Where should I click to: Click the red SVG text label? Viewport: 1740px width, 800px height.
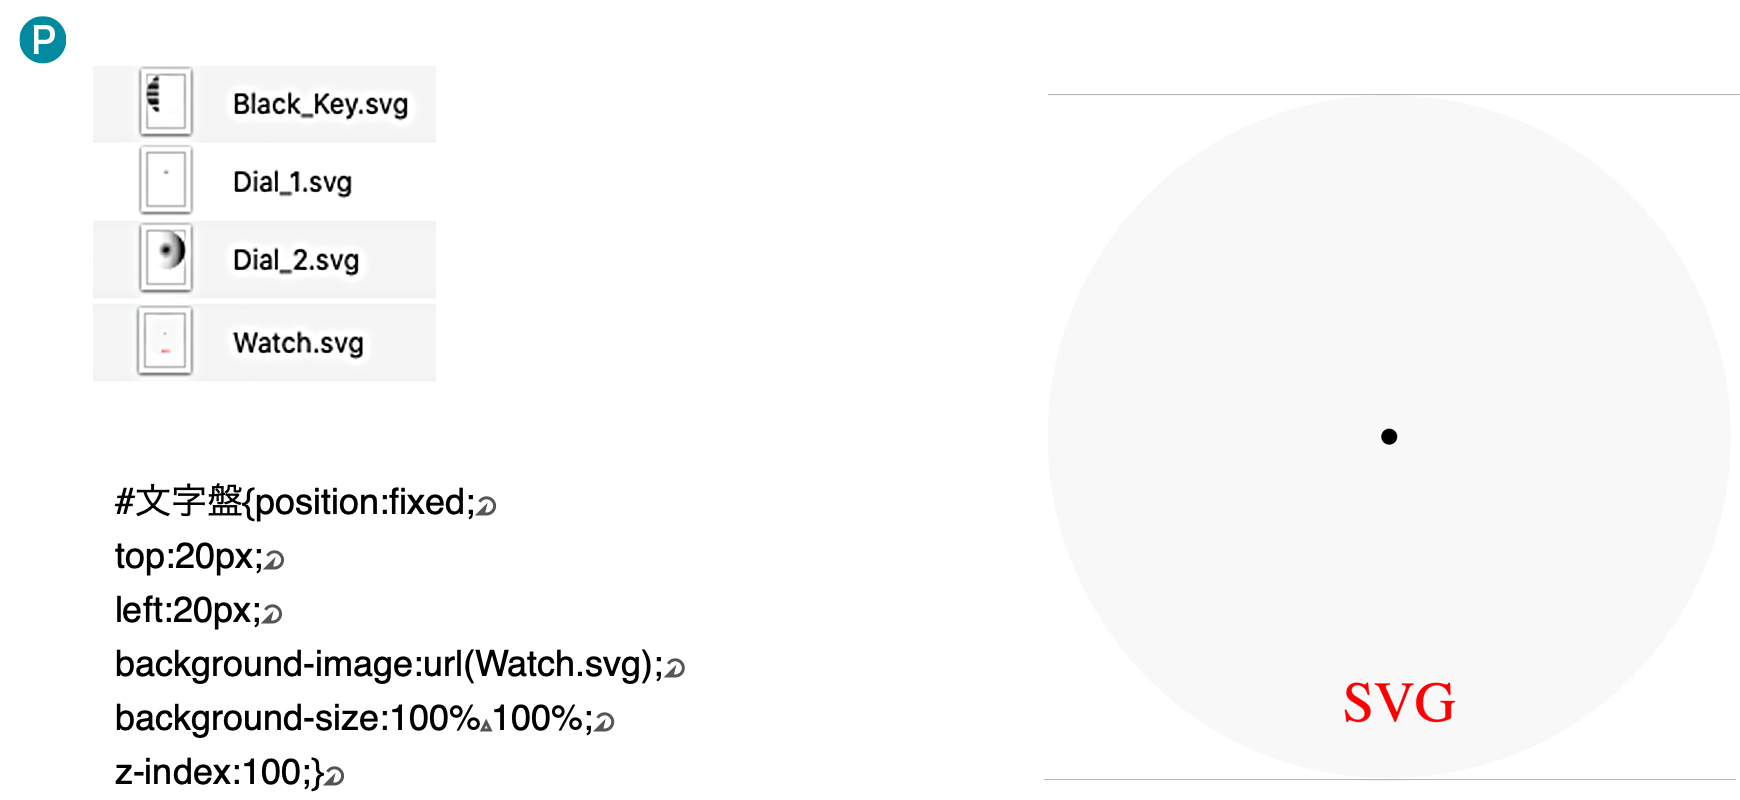click(x=1399, y=702)
